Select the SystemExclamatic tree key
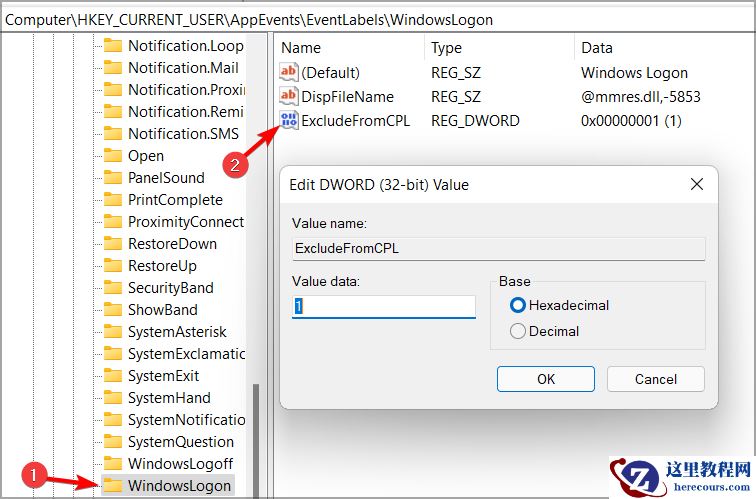The width and height of the screenshot is (756, 499). (187, 354)
